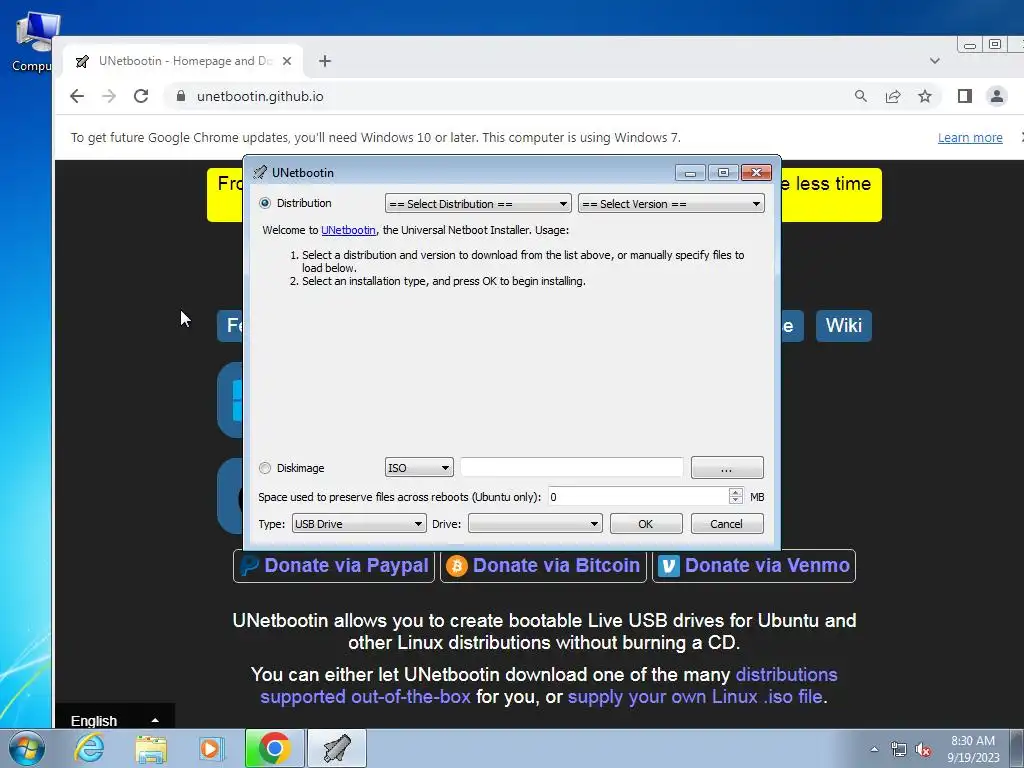Click the Venmo logo icon

pyautogui.click(x=669, y=566)
